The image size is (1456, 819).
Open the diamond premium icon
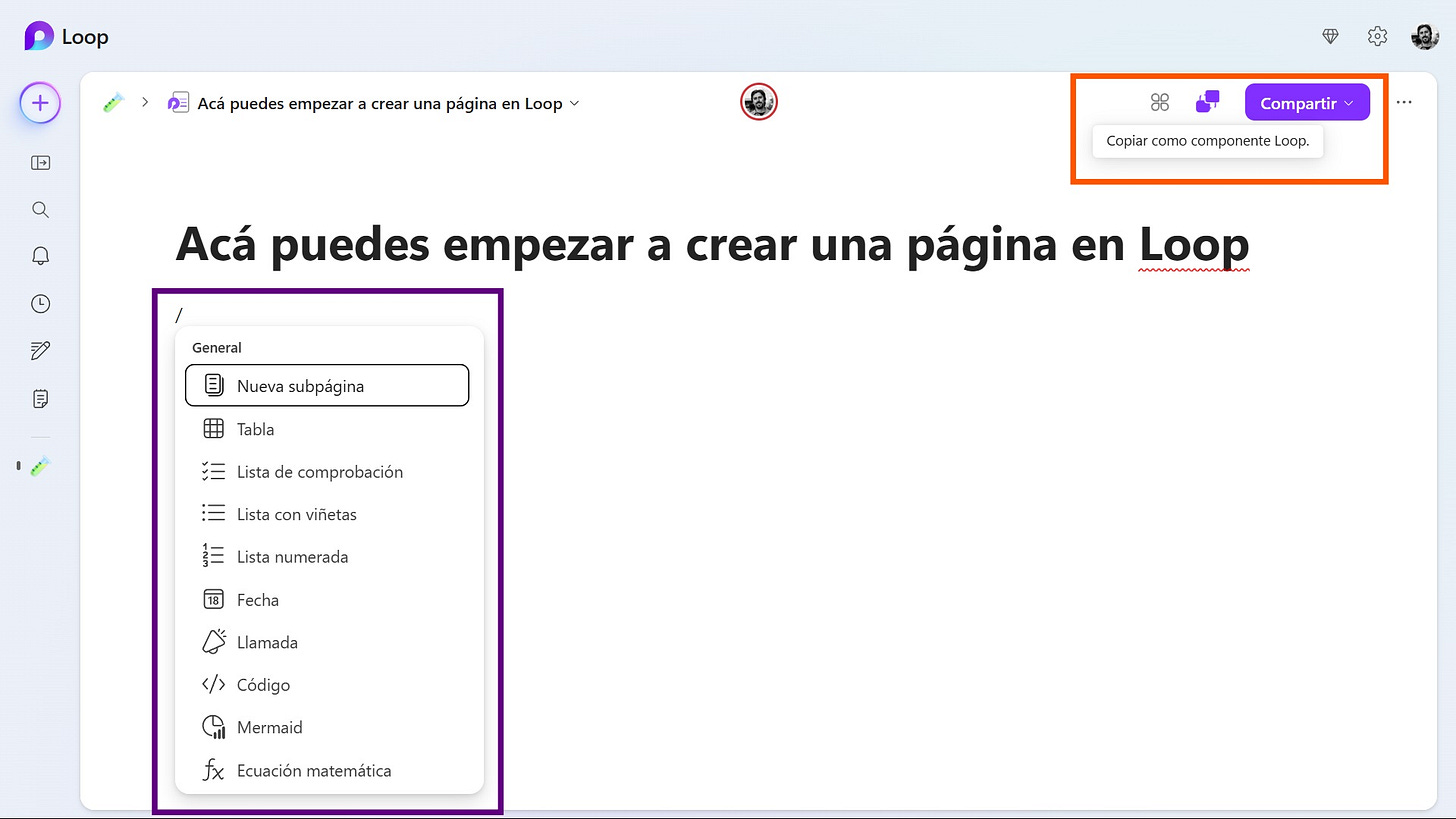[1330, 37]
